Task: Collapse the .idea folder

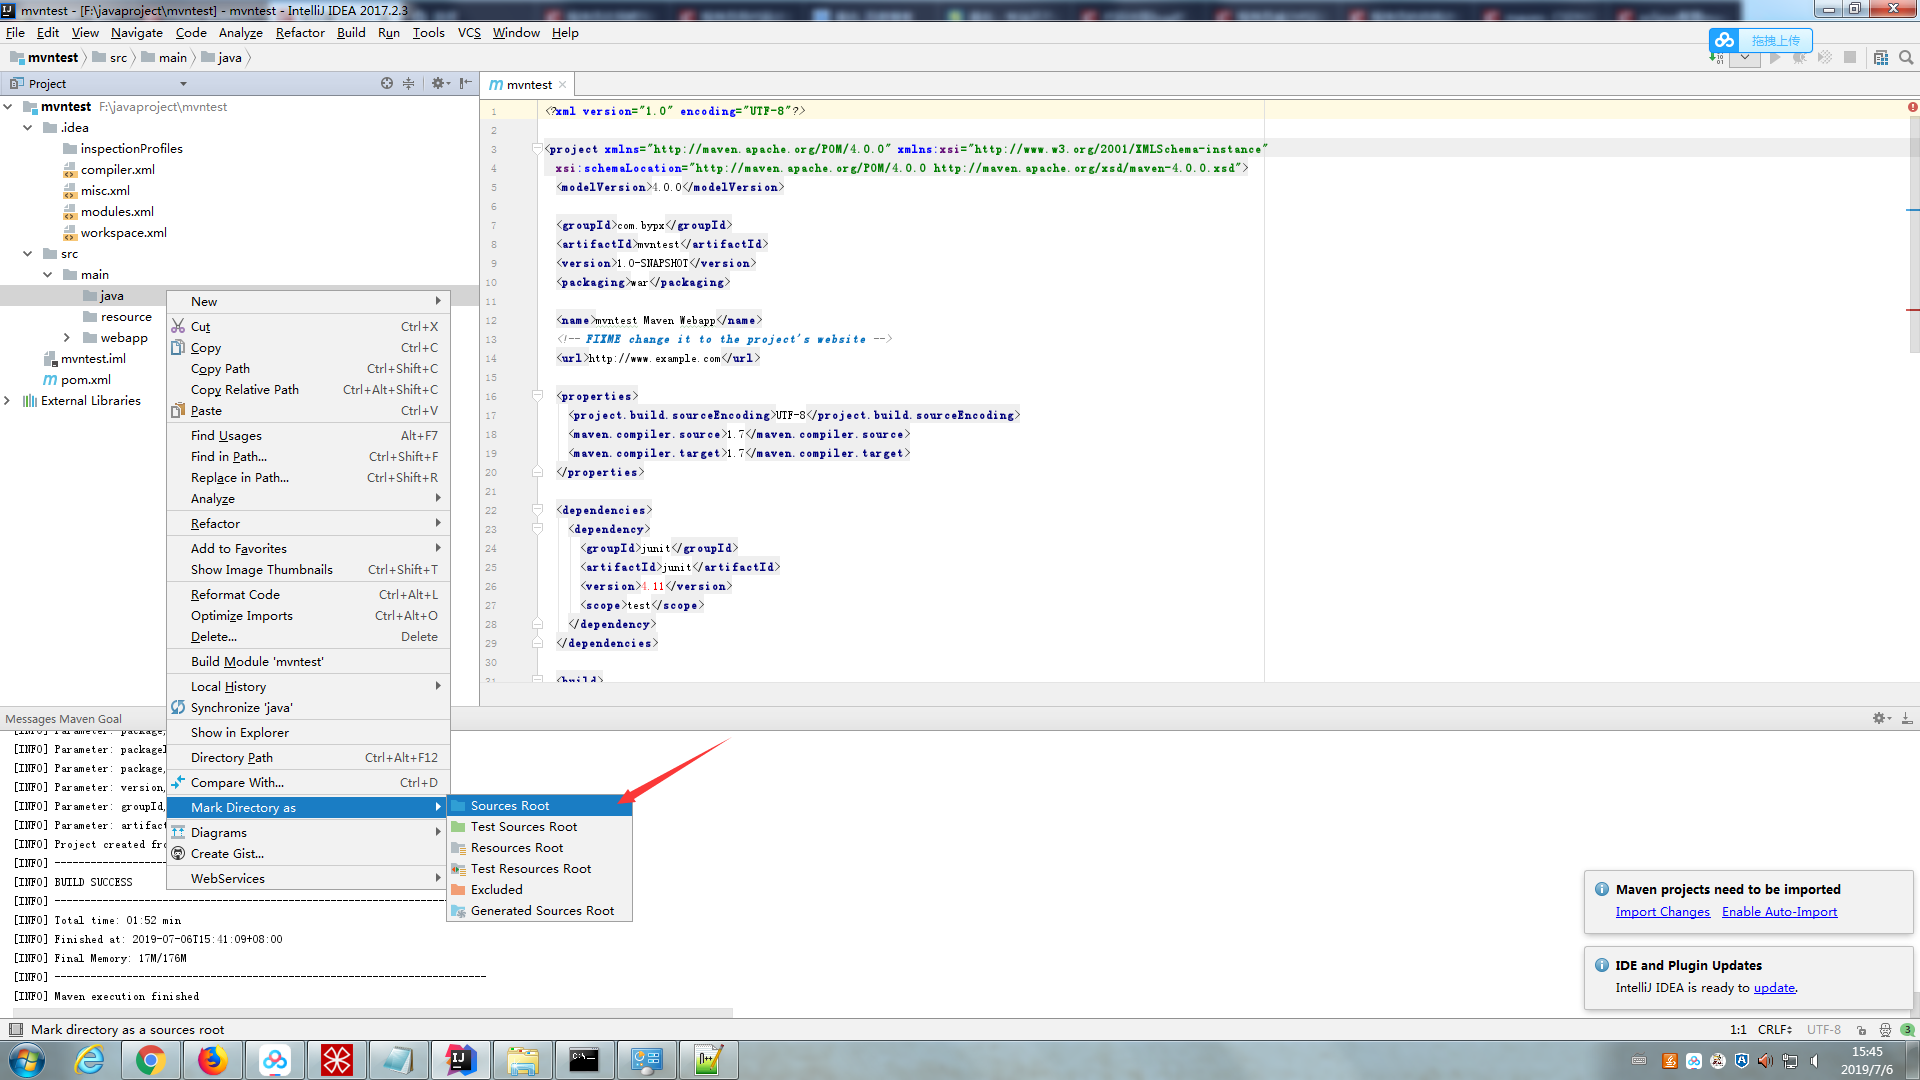Action: coord(28,128)
